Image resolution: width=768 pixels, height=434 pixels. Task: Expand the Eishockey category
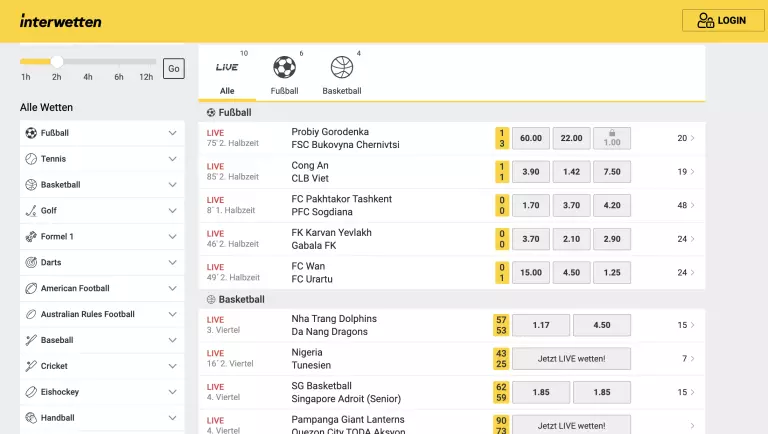click(x=172, y=392)
